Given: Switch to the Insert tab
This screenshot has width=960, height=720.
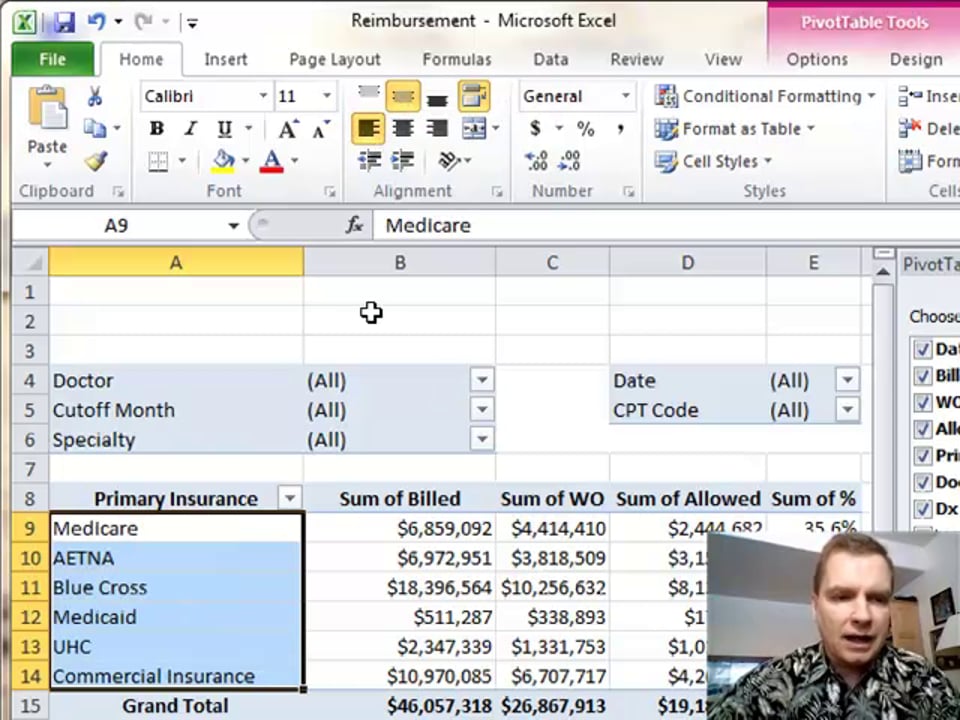Looking at the screenshot, I should (225, 59).
